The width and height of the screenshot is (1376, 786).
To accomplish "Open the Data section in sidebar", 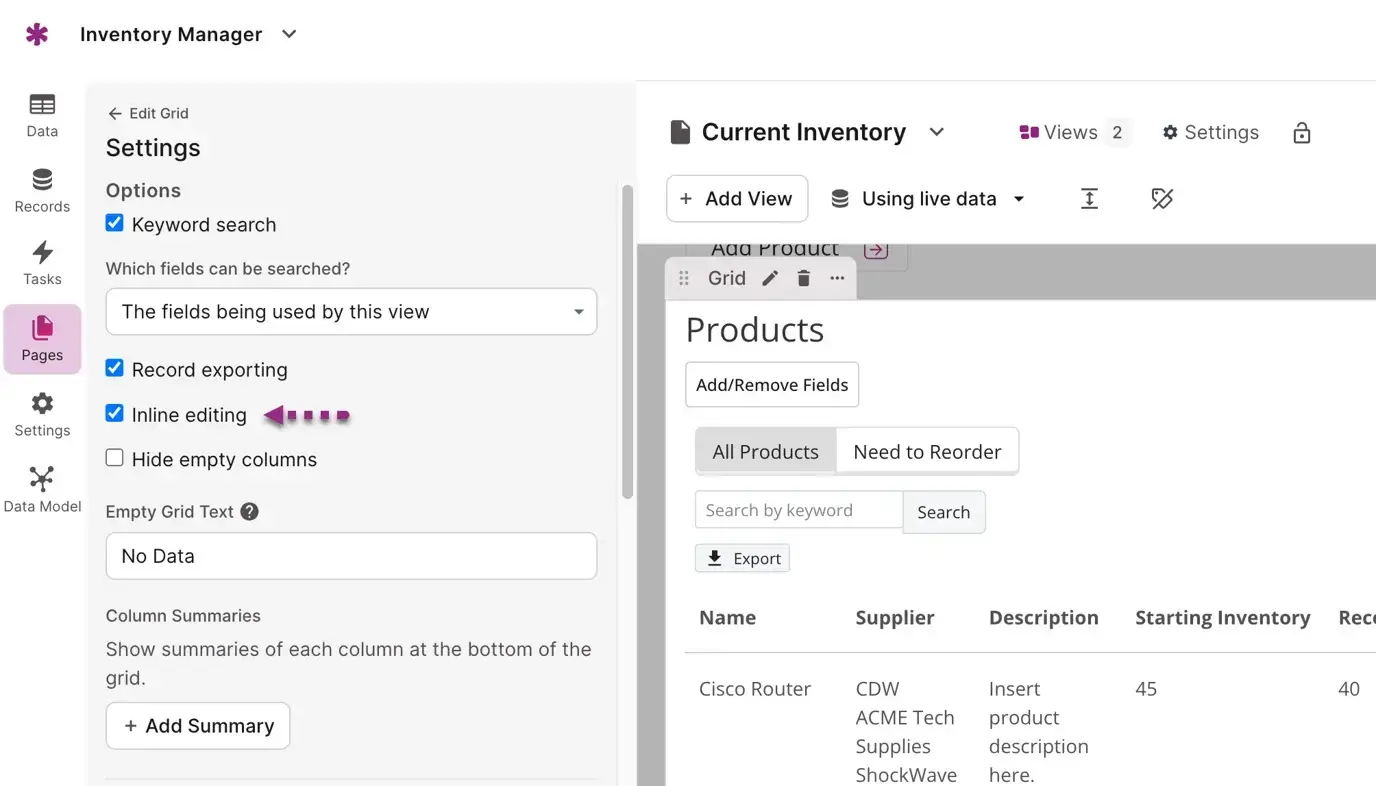I will pos(42,115).
